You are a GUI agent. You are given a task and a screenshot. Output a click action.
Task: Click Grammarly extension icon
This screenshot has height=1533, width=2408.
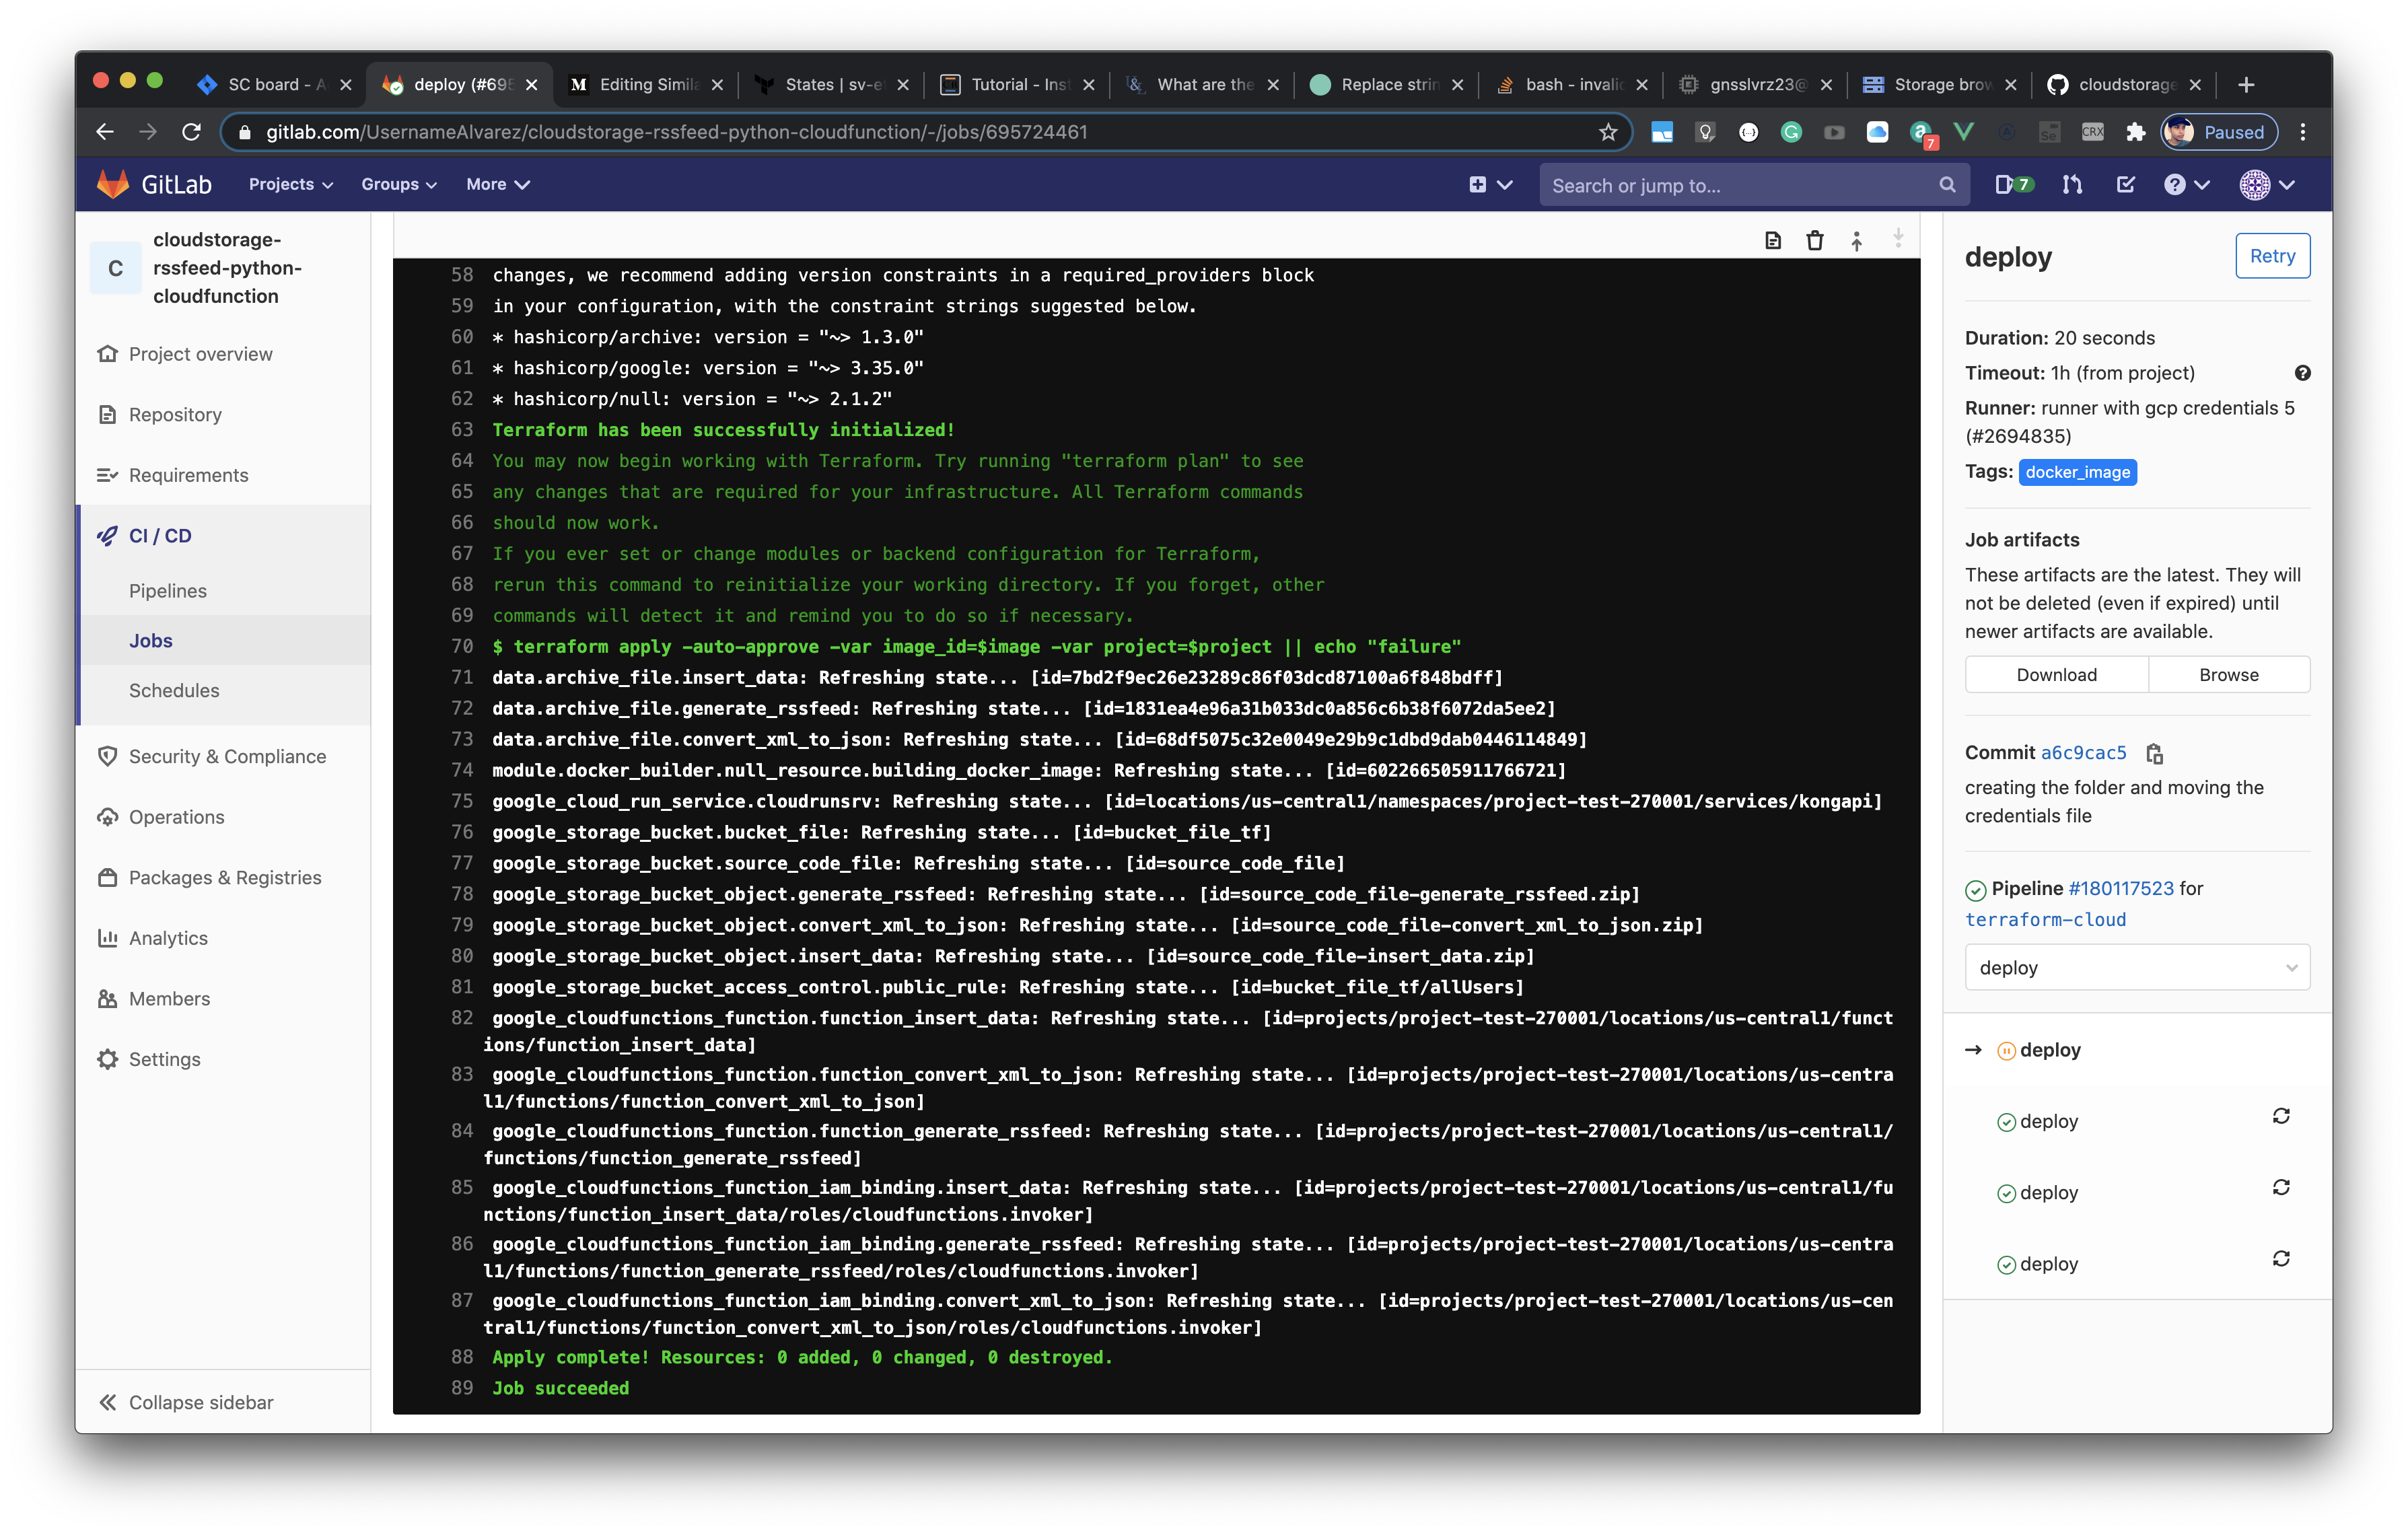[1791, 132]
